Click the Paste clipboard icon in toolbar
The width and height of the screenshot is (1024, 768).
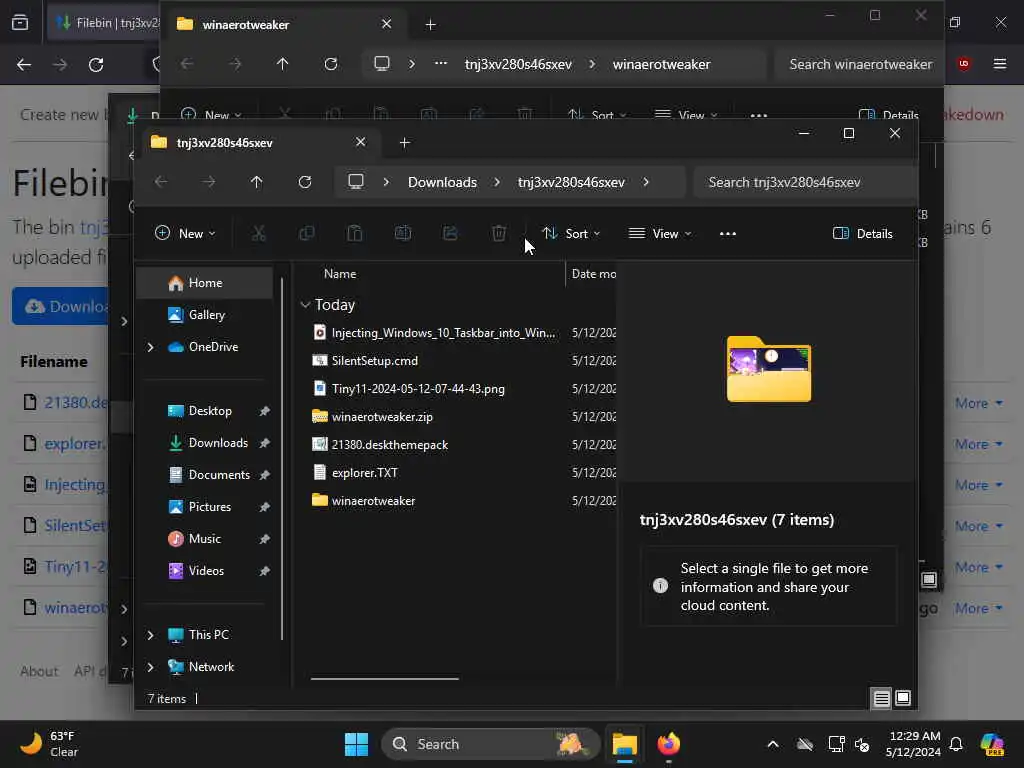coord(355,233)
